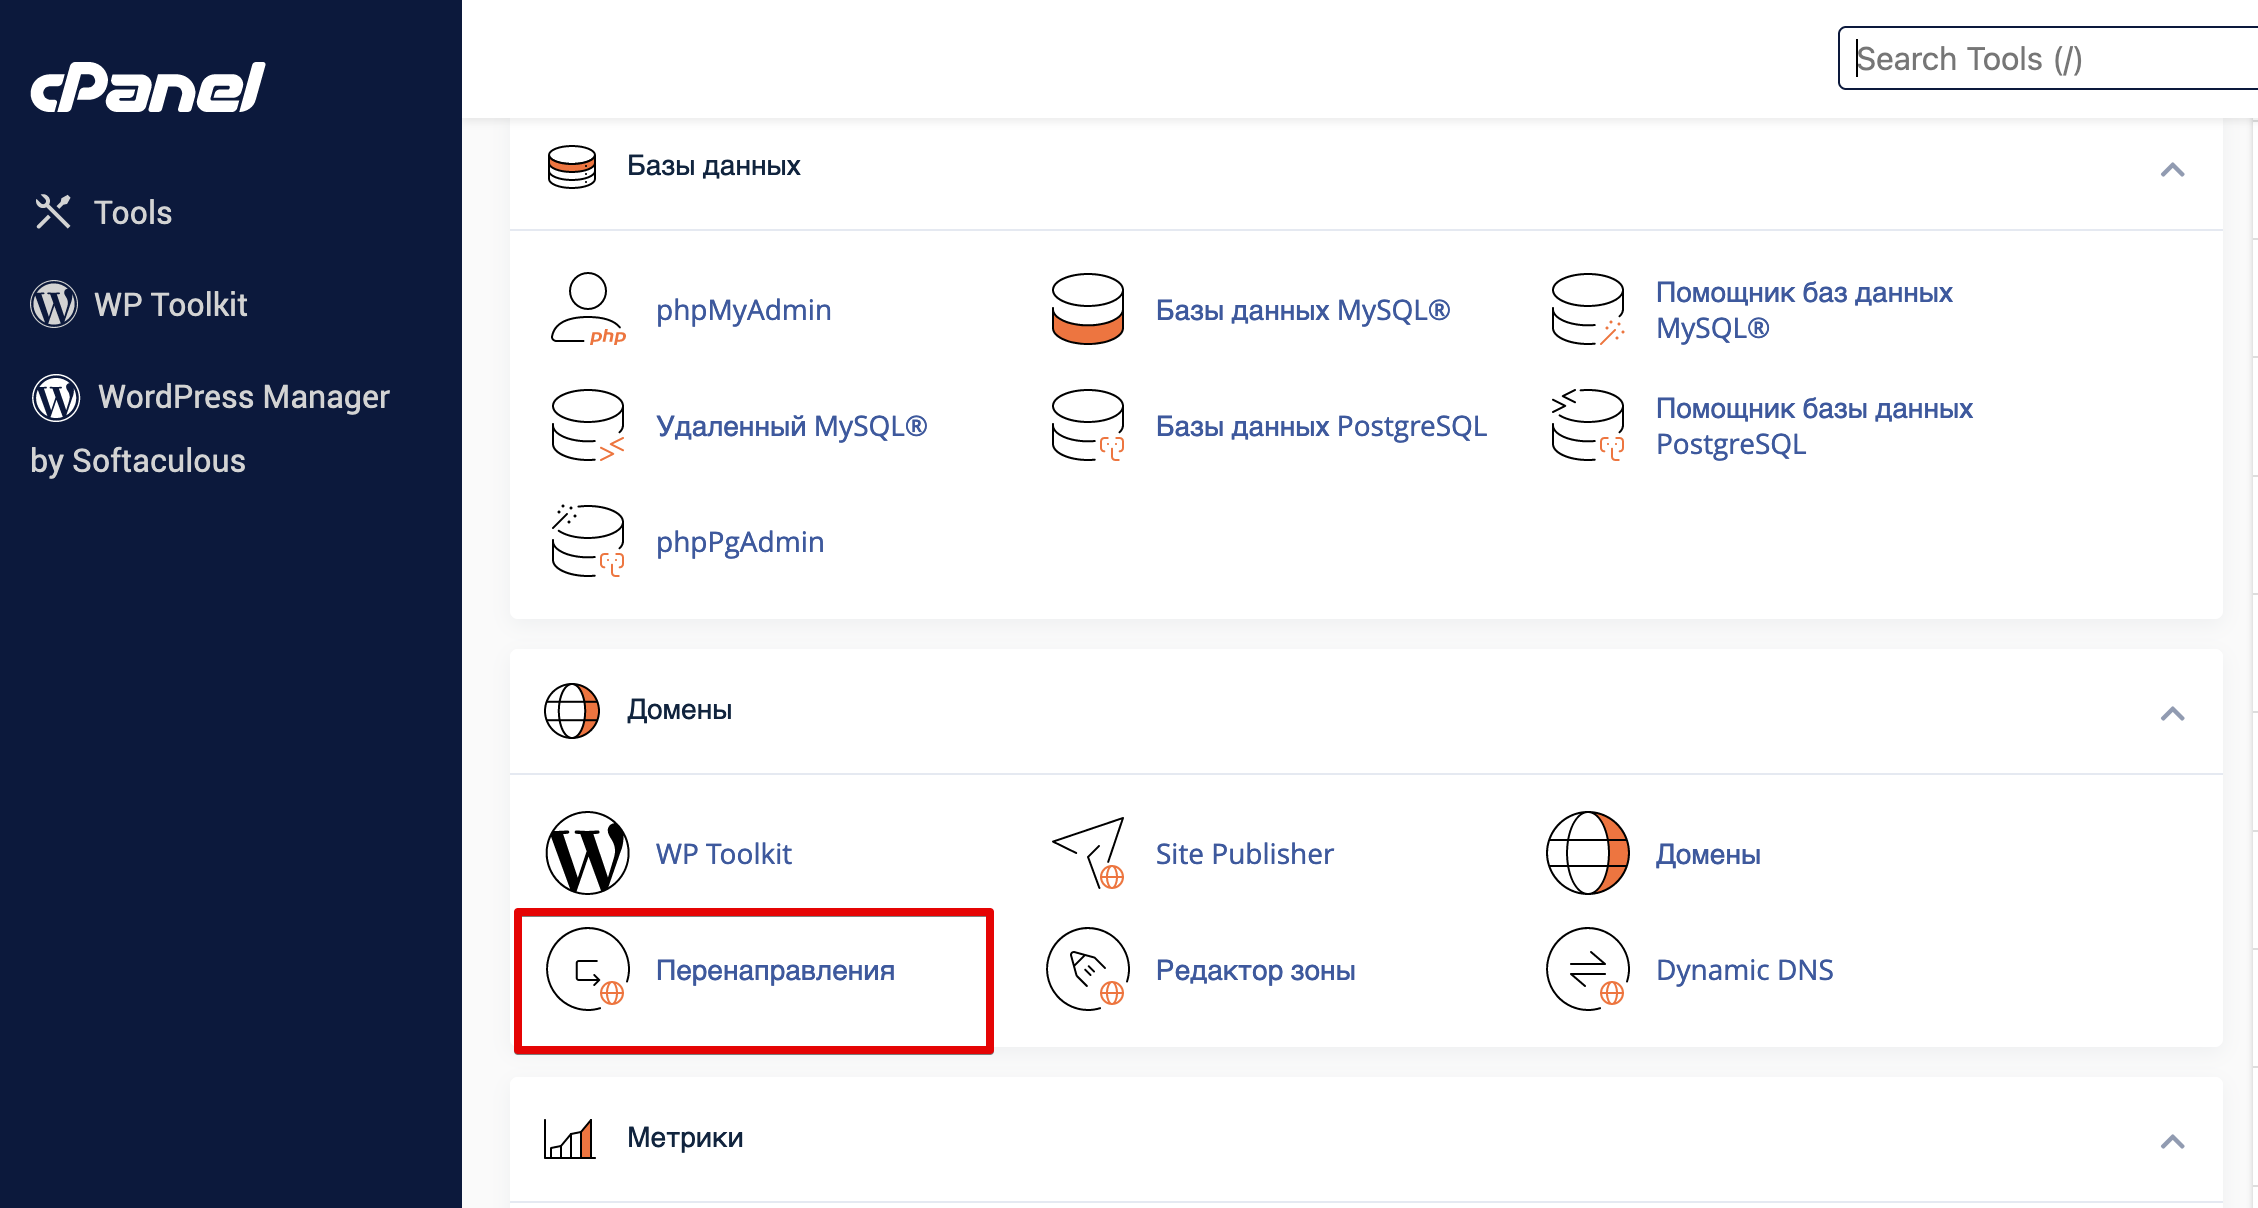Viewport: 2258px width, 1208px height.
Task: Click the Site Publisher paper plane icon
Action: tap(1088, 853)
